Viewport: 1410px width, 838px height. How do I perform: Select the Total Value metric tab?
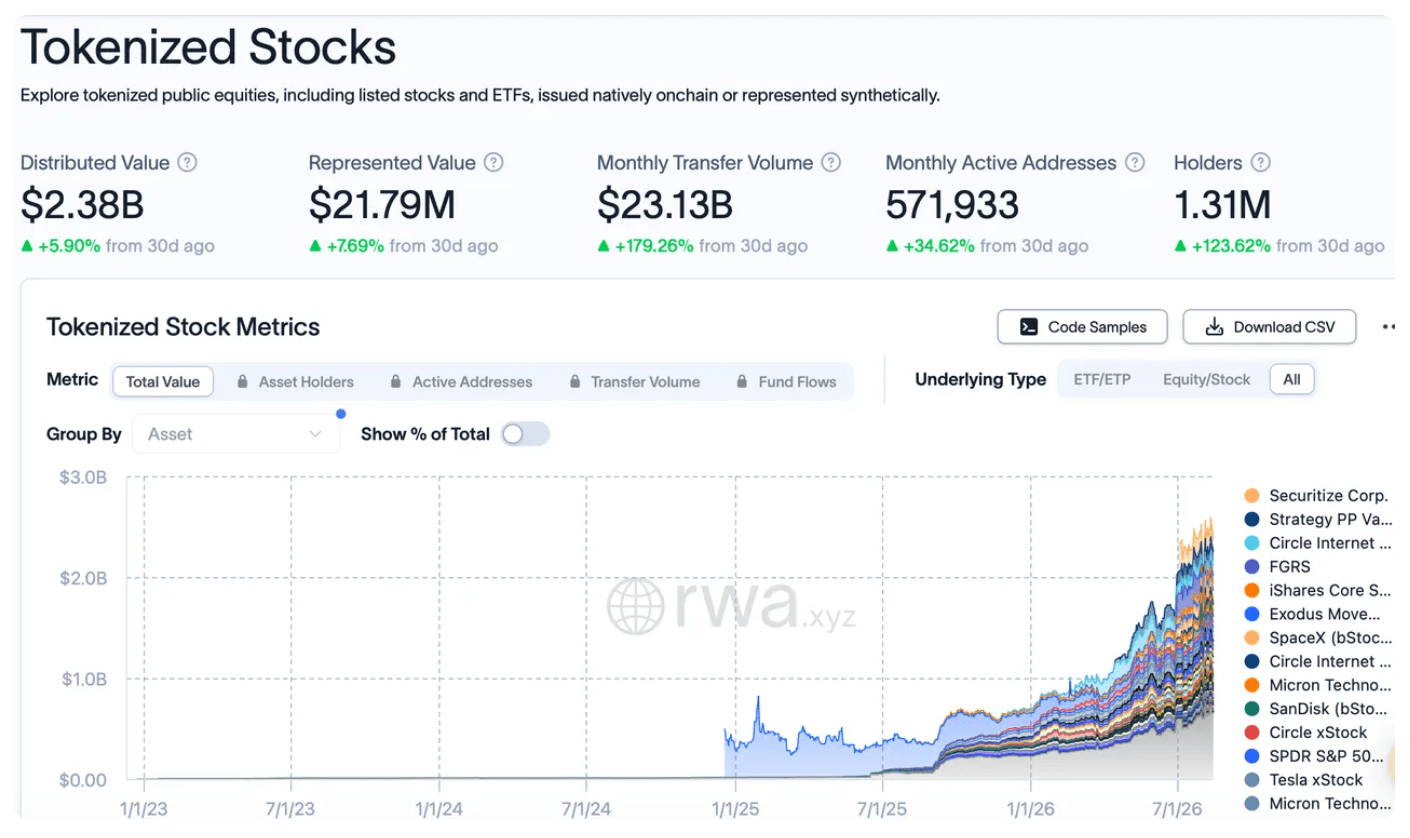163,381
